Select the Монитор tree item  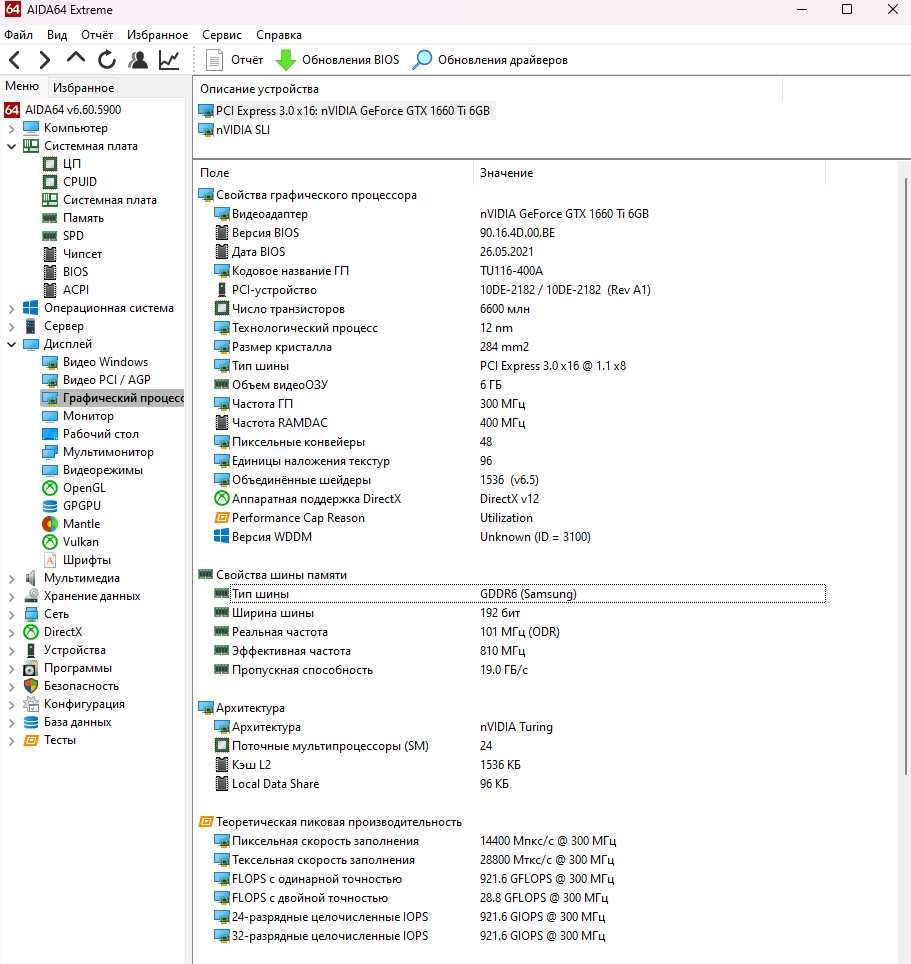point(88,416)
